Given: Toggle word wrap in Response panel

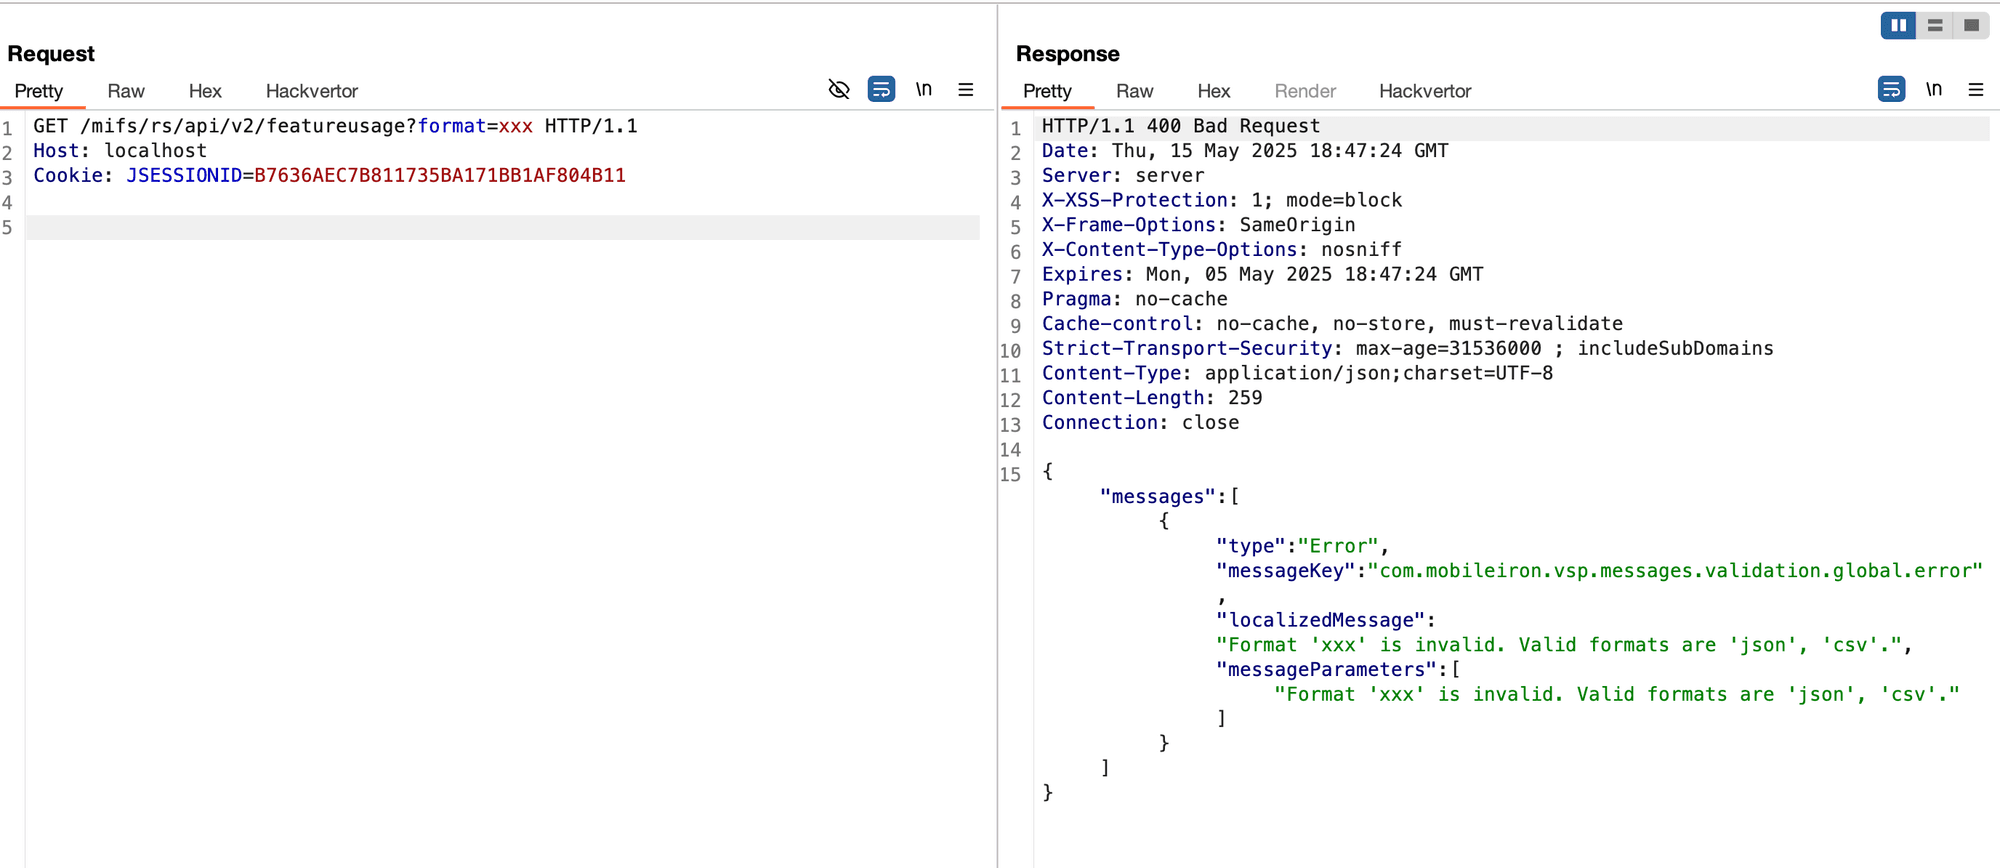Looking at the screenshot, I should click(1891, 90).
